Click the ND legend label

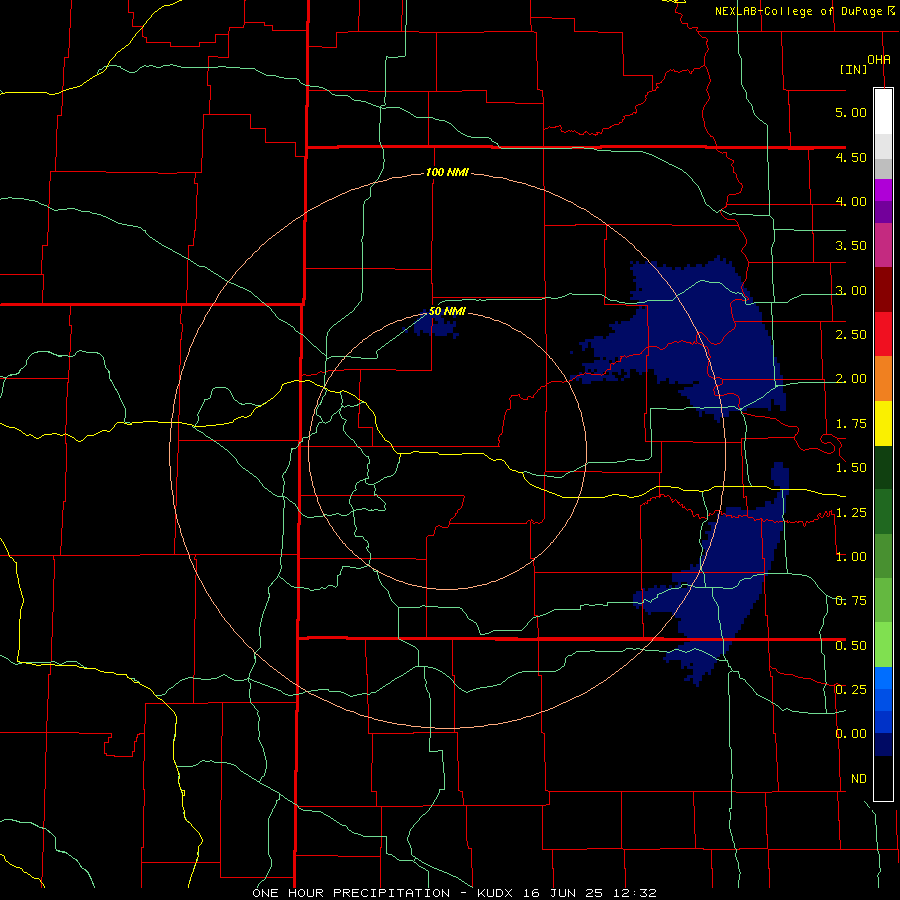pos(859,779)
